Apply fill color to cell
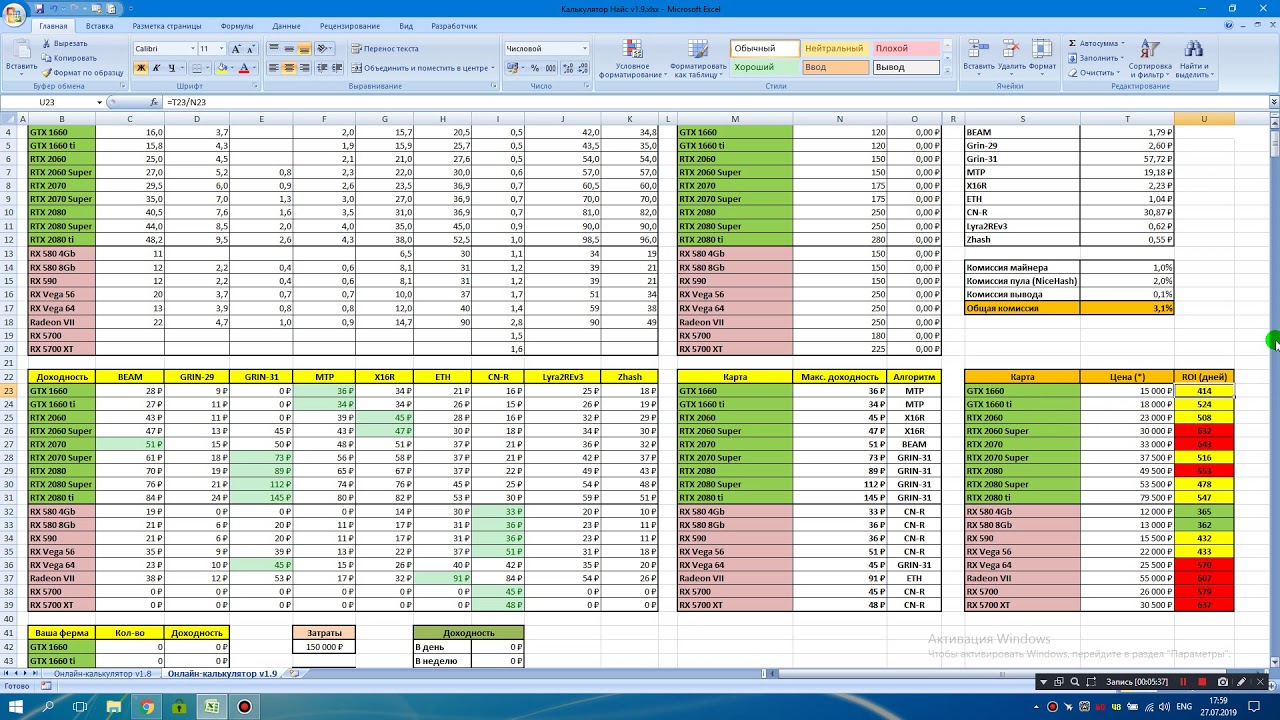Screen dimensions: 1280x720 pos(222,68)
